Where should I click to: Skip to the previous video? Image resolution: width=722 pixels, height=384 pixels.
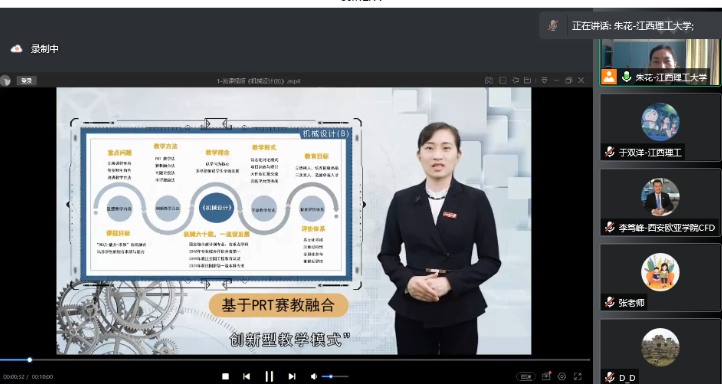[x=246, y=376]
